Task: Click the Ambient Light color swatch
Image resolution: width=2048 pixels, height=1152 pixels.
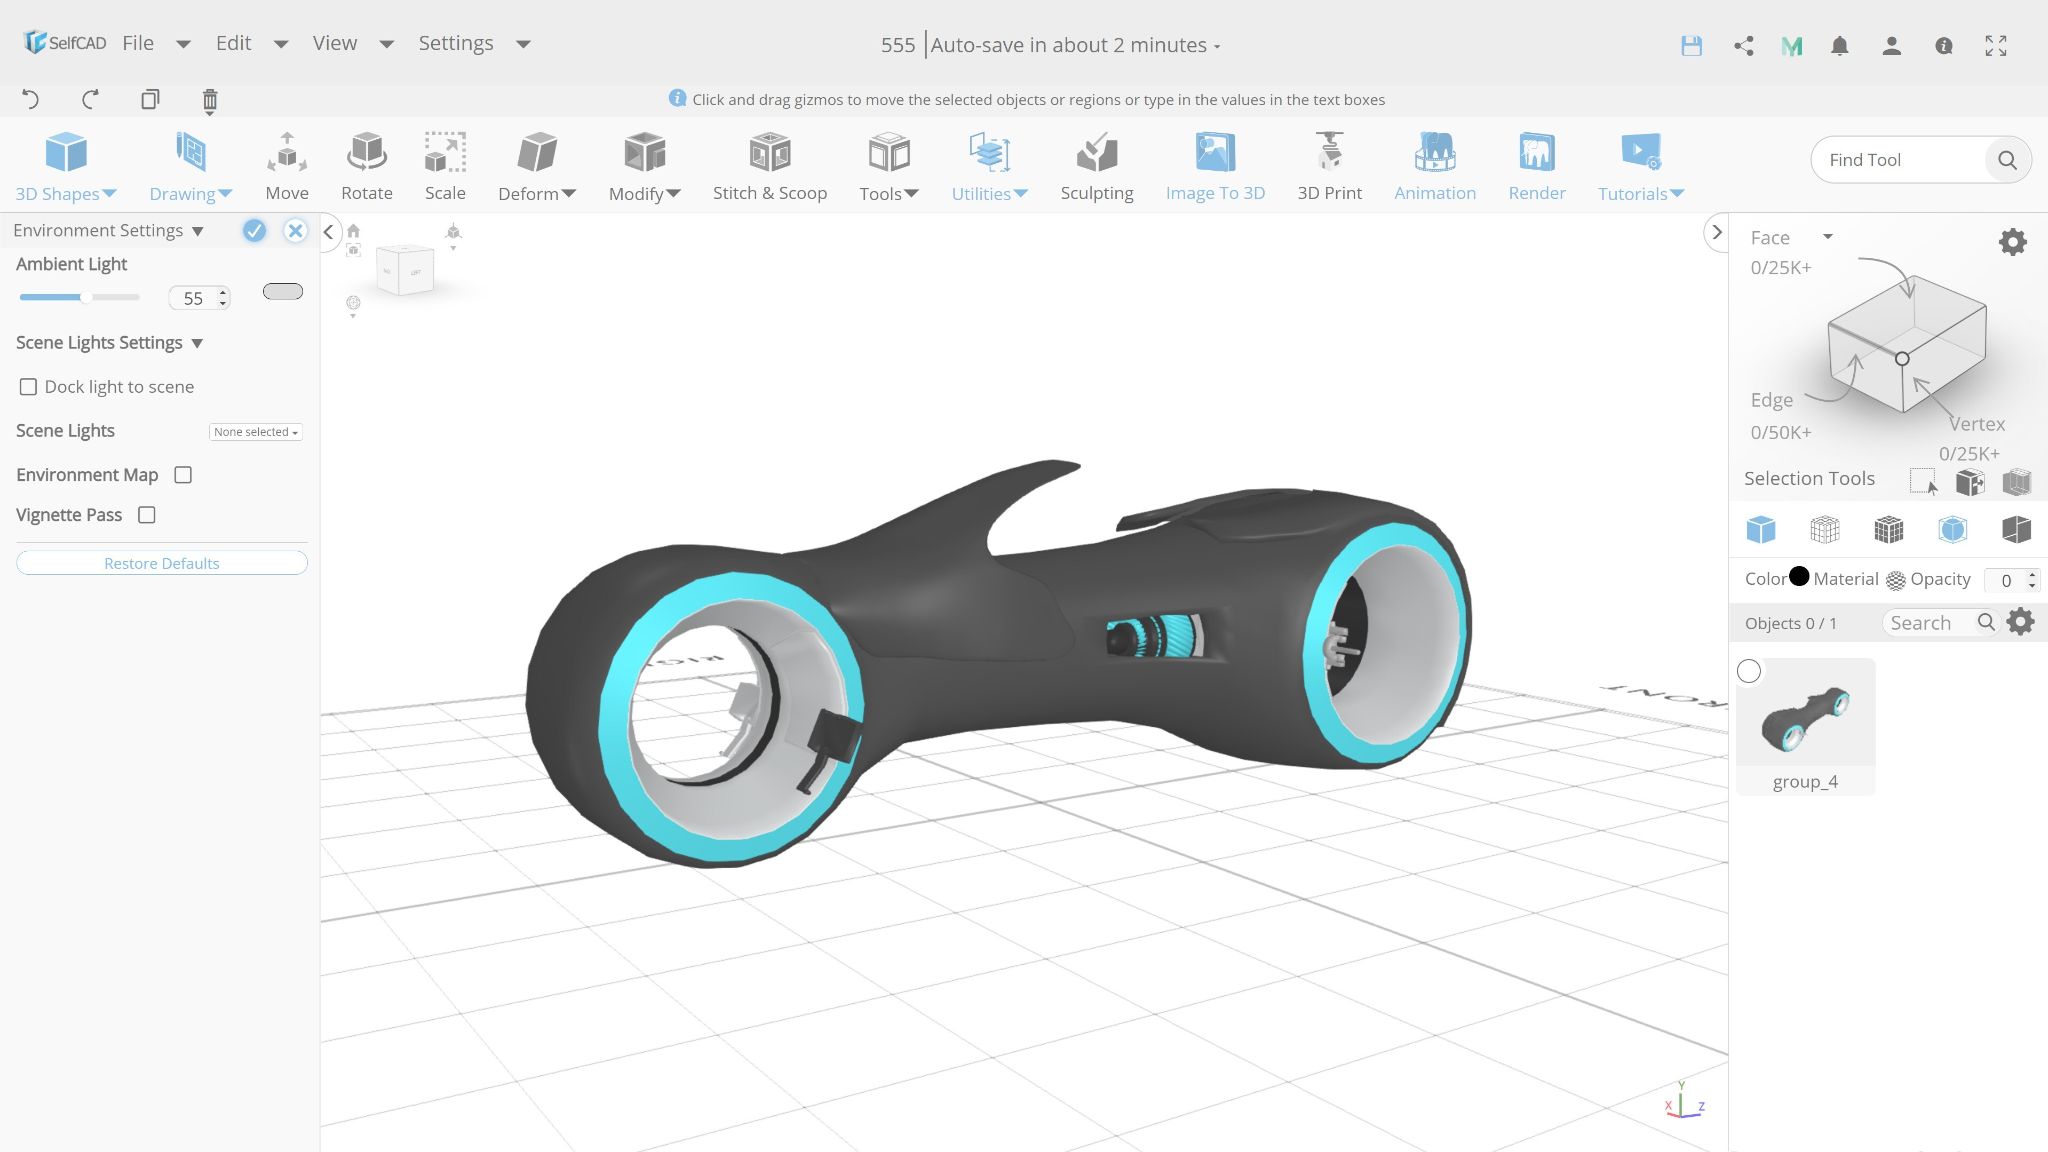Action: (282, 291)
